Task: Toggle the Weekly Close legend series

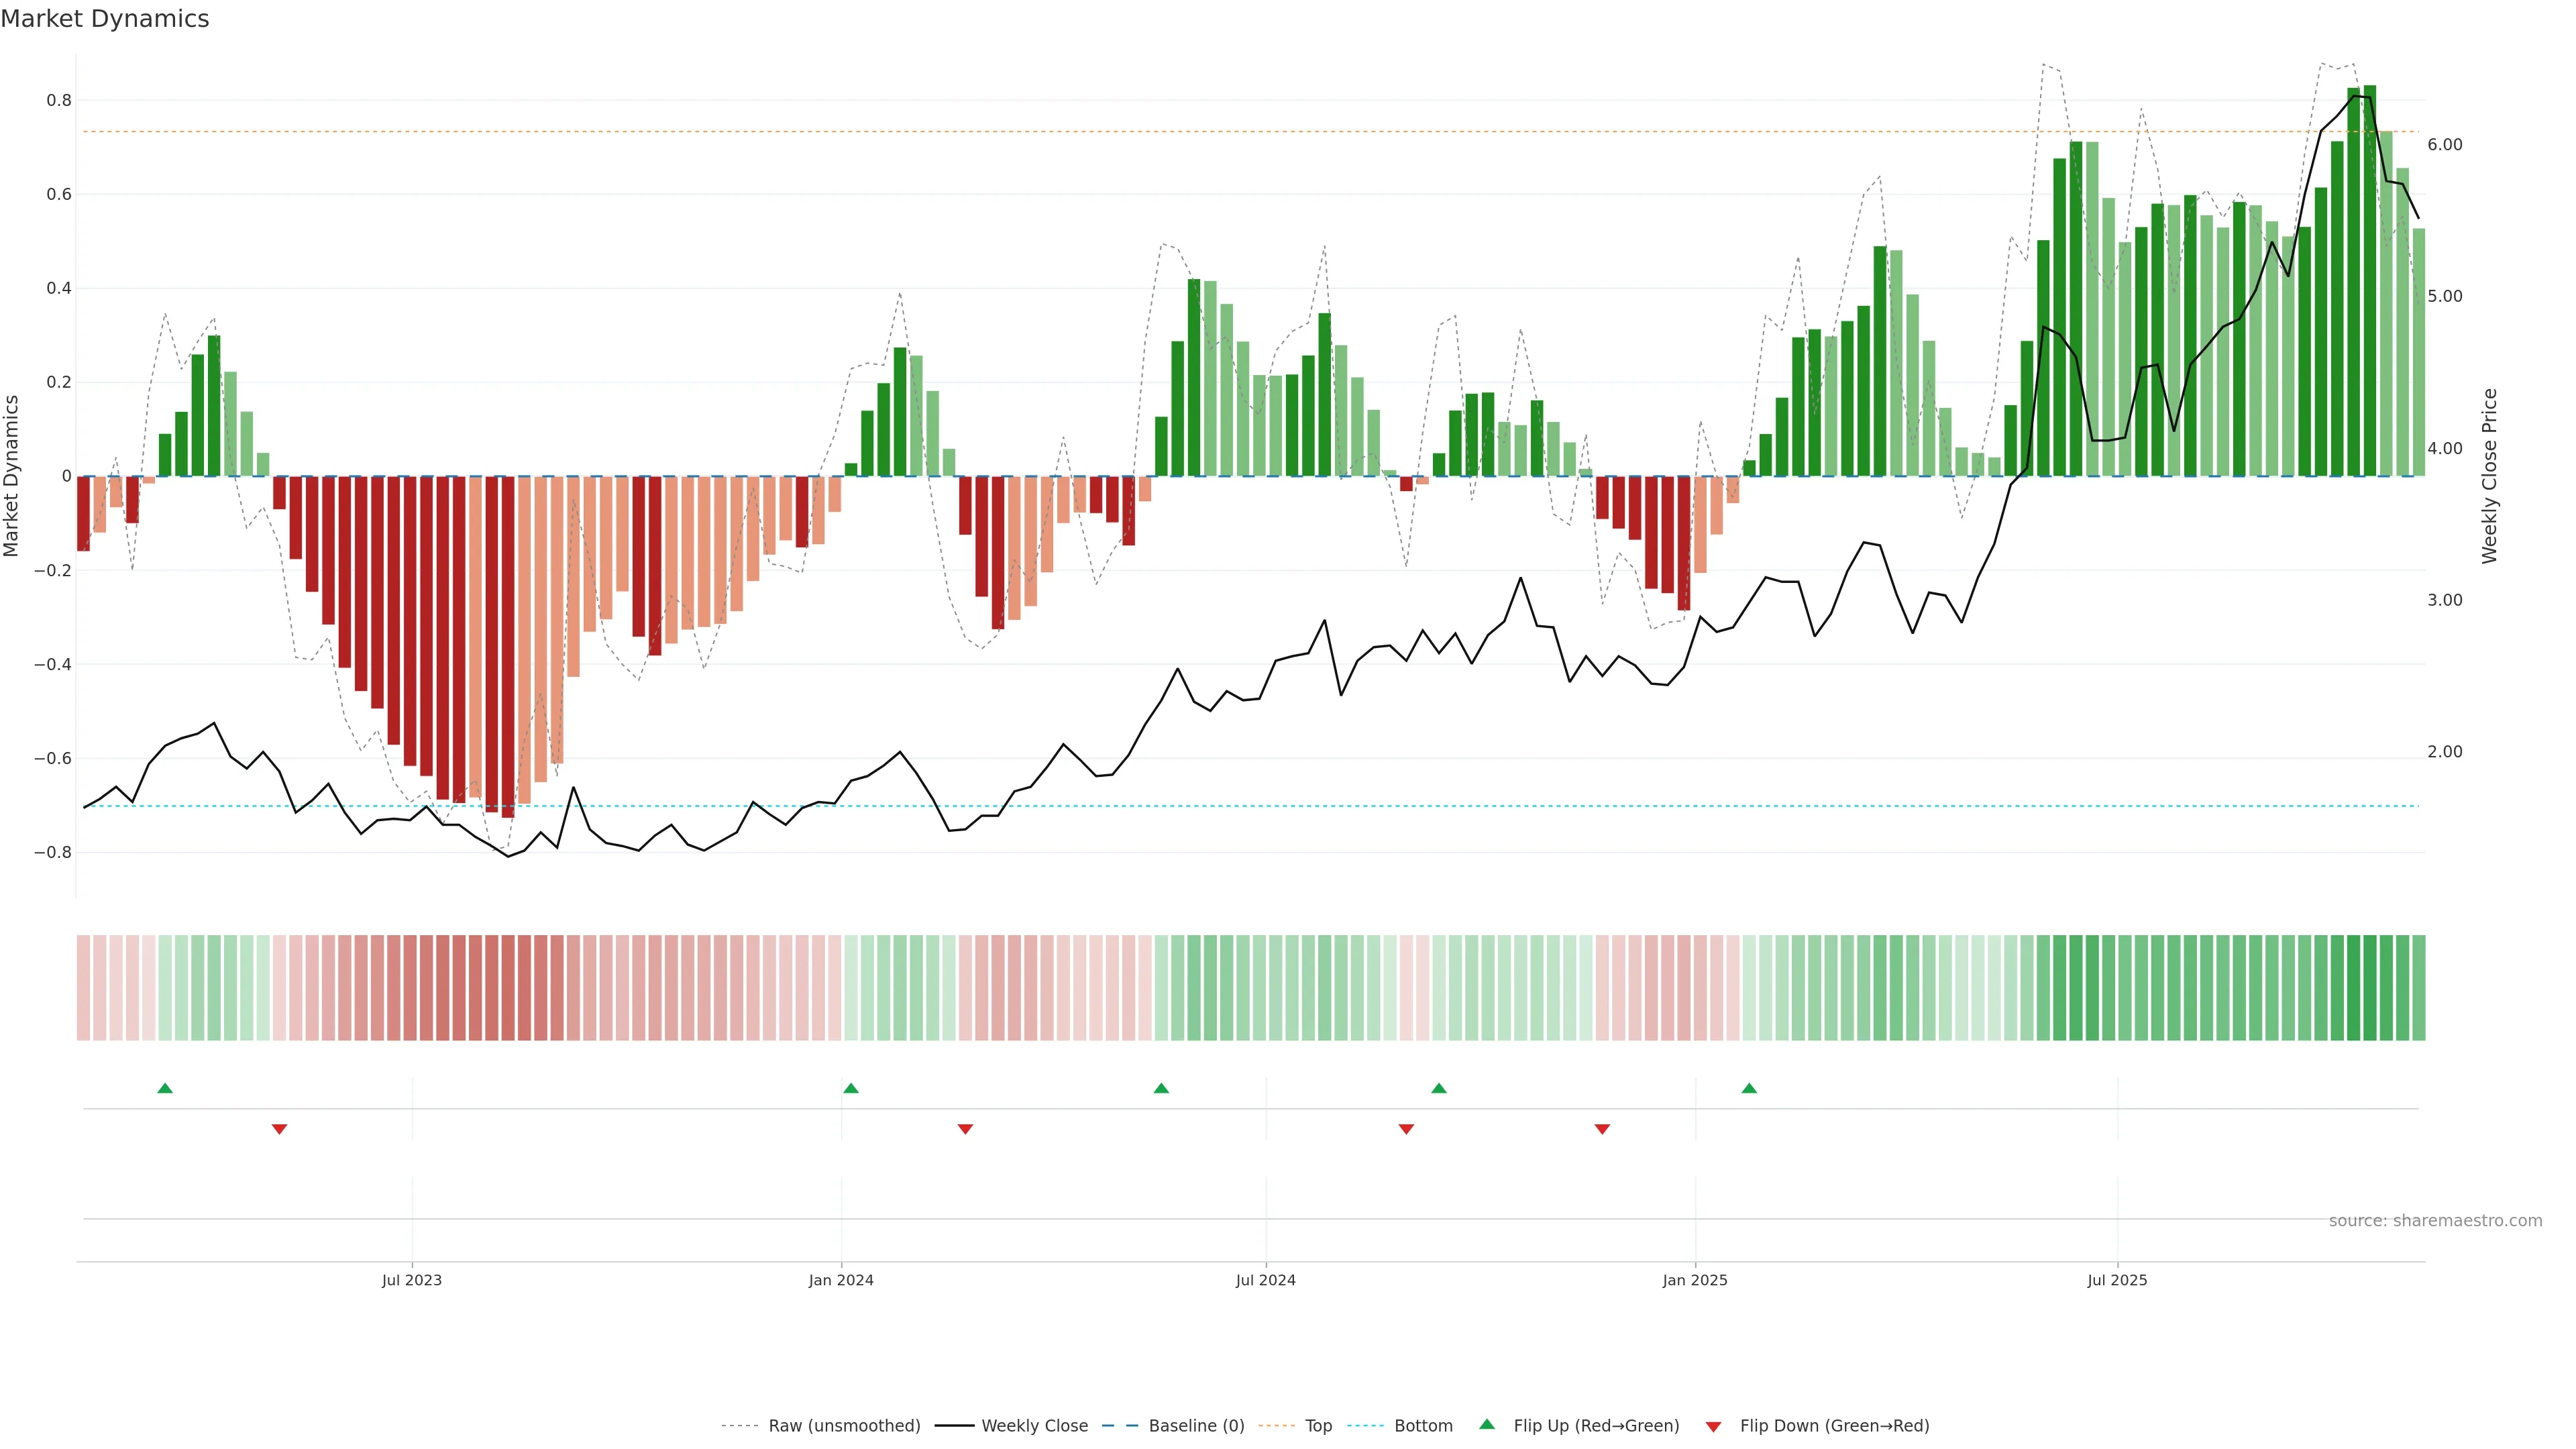Action: [x=1034, y=1426]
